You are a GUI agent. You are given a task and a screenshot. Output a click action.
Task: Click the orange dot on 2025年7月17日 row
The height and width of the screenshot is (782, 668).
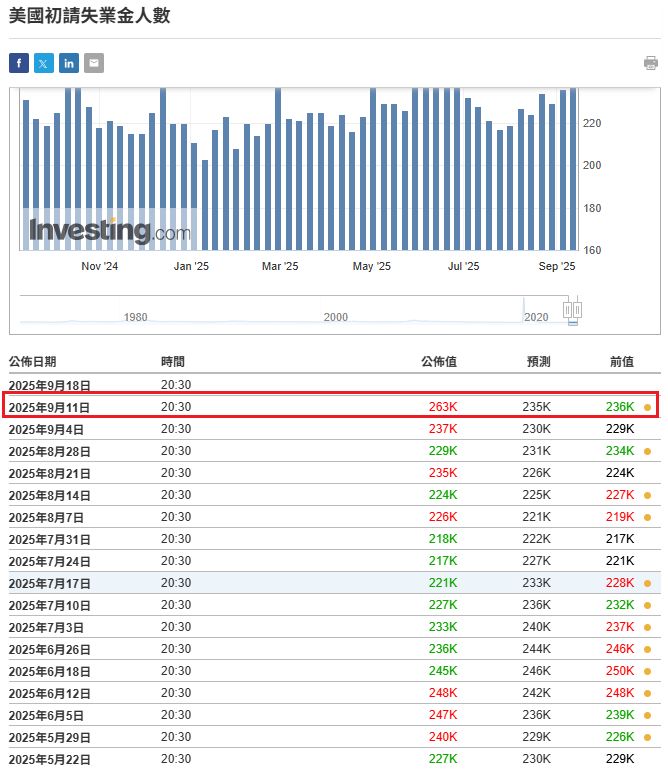click(x=648, y=583)
